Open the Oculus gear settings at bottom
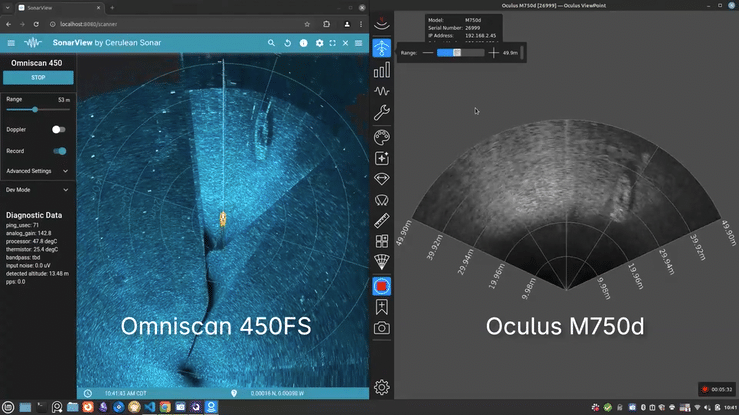The width and height of the screenshot is (739, 415). [x=381, y=388]
